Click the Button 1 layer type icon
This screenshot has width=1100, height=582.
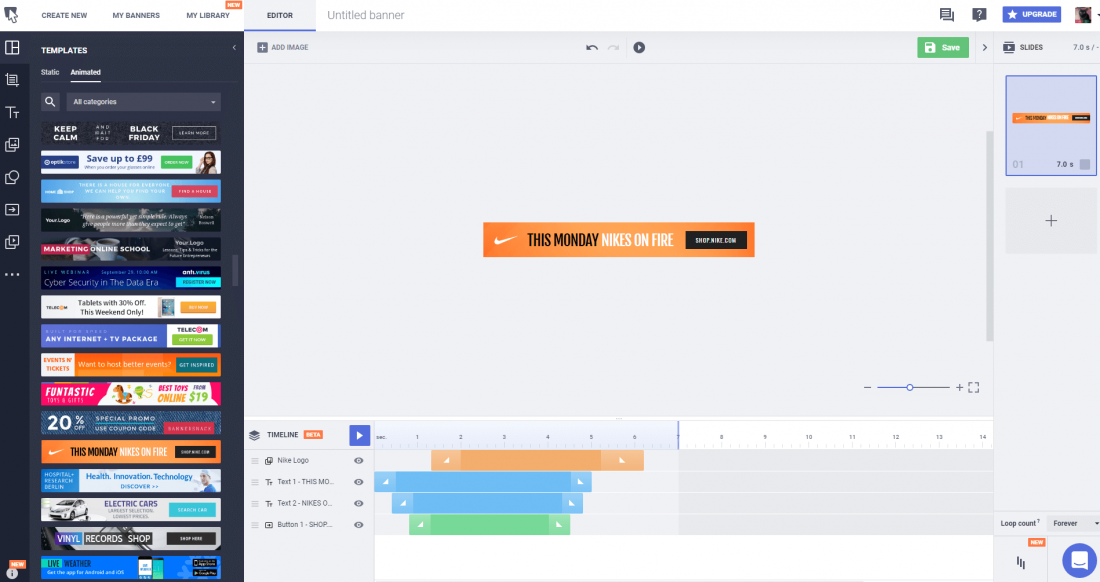(269, 525)
